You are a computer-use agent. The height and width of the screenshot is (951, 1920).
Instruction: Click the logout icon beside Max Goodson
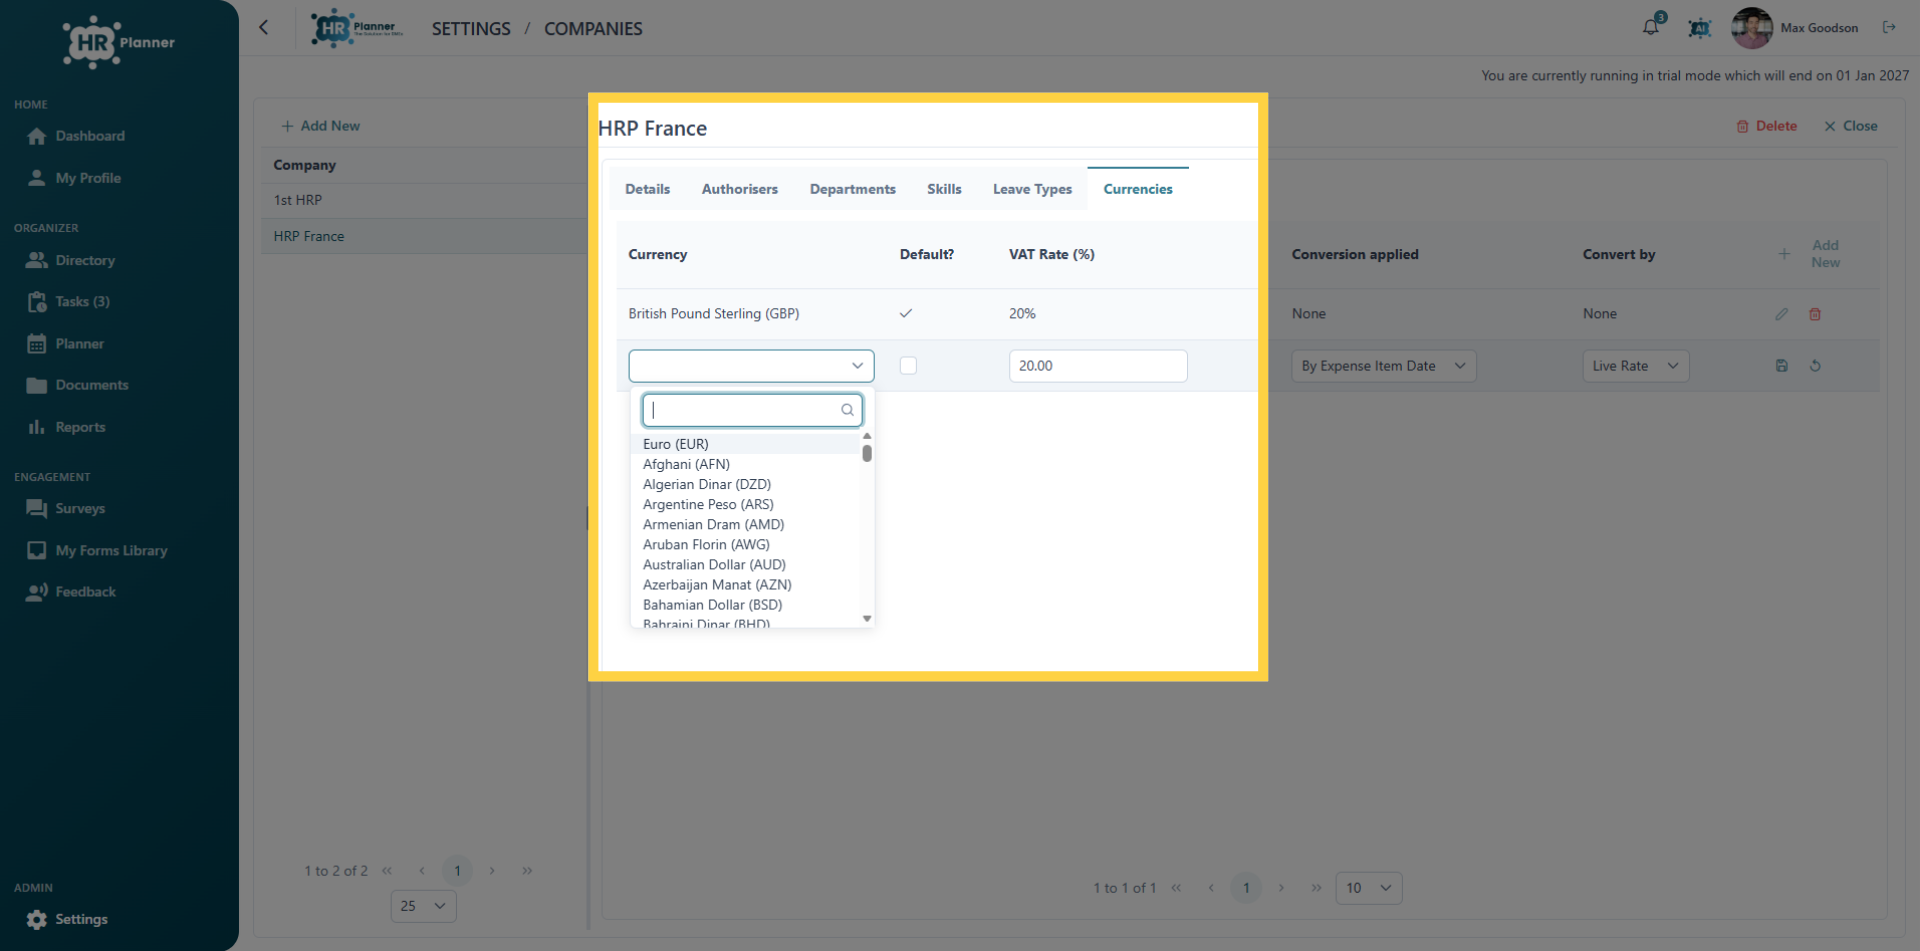(1889, 27)
